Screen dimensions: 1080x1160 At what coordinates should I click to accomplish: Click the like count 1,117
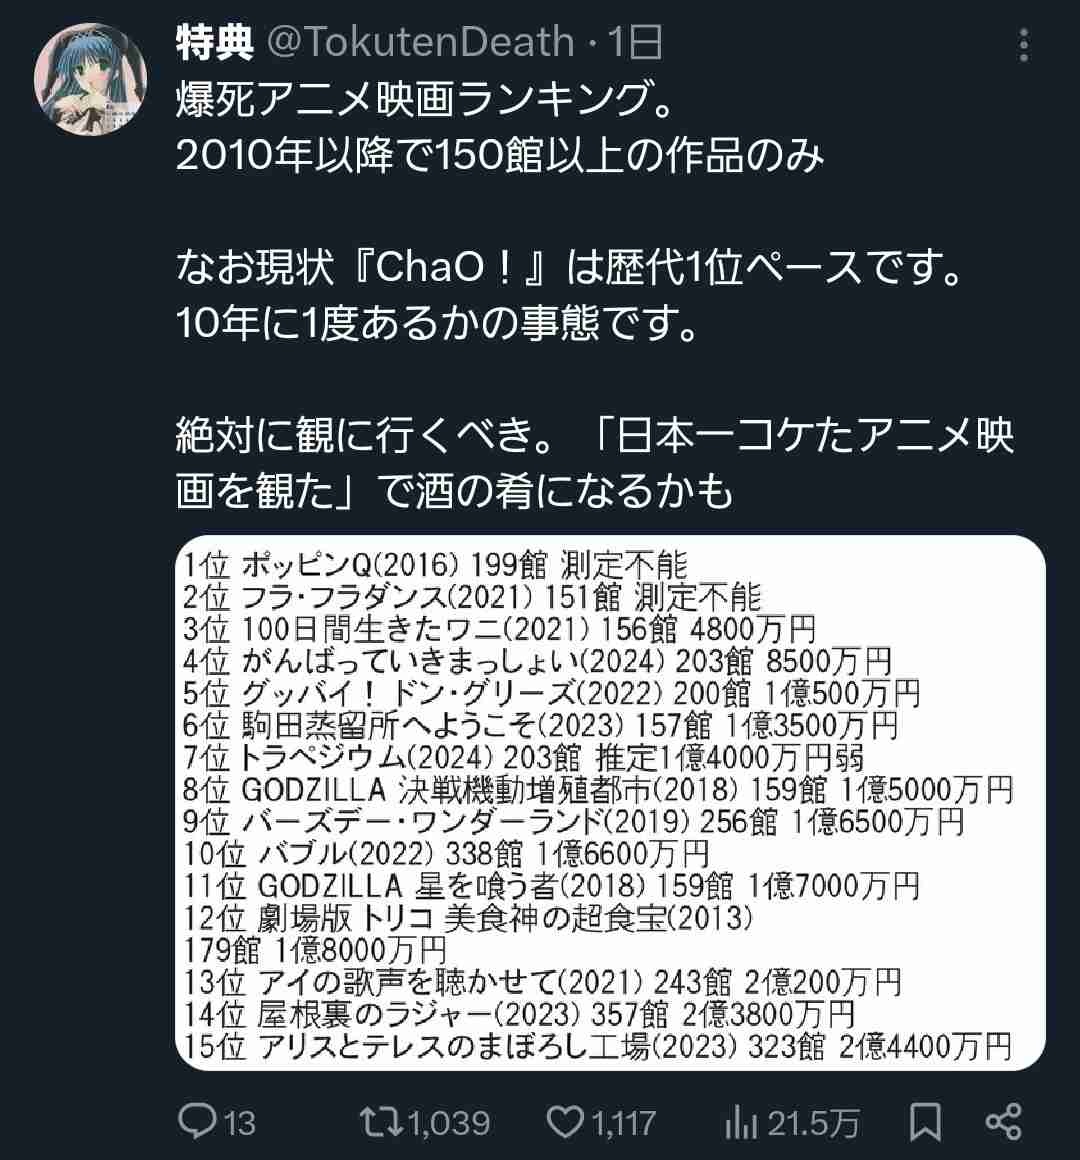pyautogui.click(x=624, y=1123)
